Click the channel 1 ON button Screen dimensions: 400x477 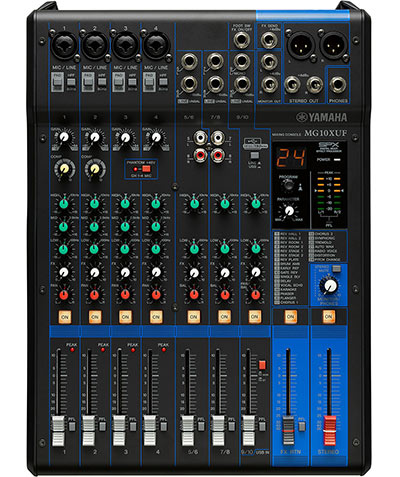click(64, 317)
